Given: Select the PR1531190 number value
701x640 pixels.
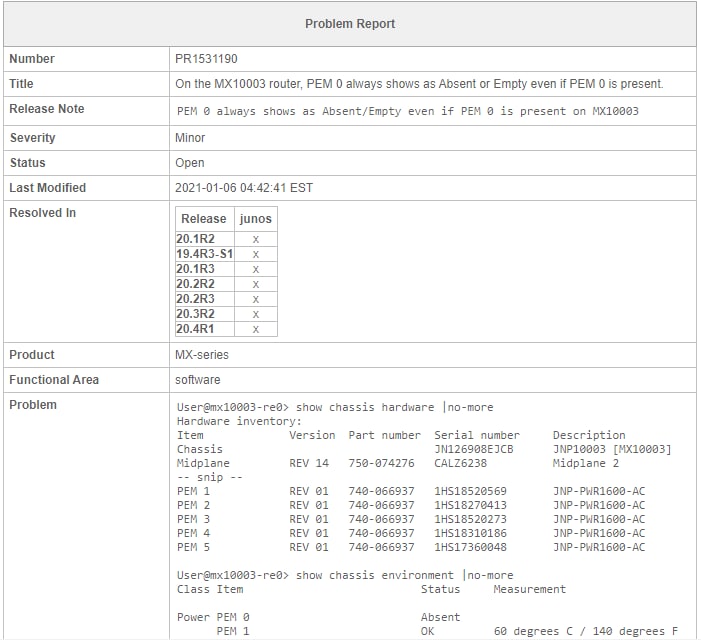Looking at the screenshot, I should [x=206, y=59].
